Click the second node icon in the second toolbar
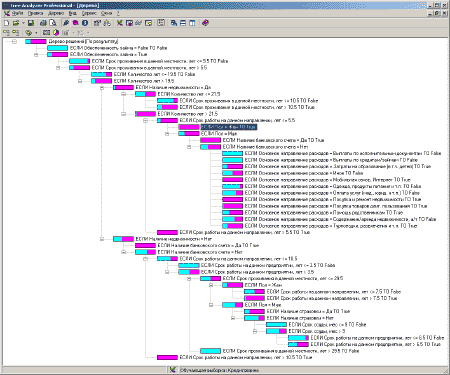The width and height of the screenshot is (450, 375). pyautogui.click(x=16, y=33)
